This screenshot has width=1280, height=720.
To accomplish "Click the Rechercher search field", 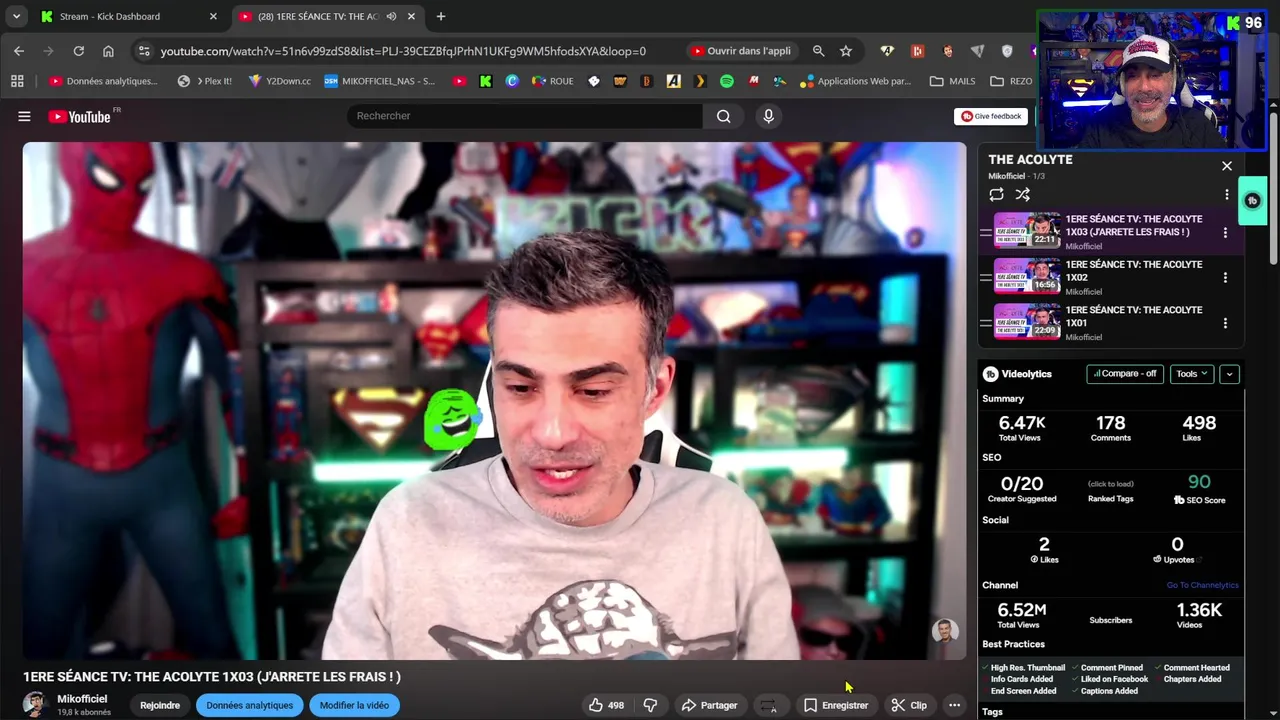I will pos(525,116).
